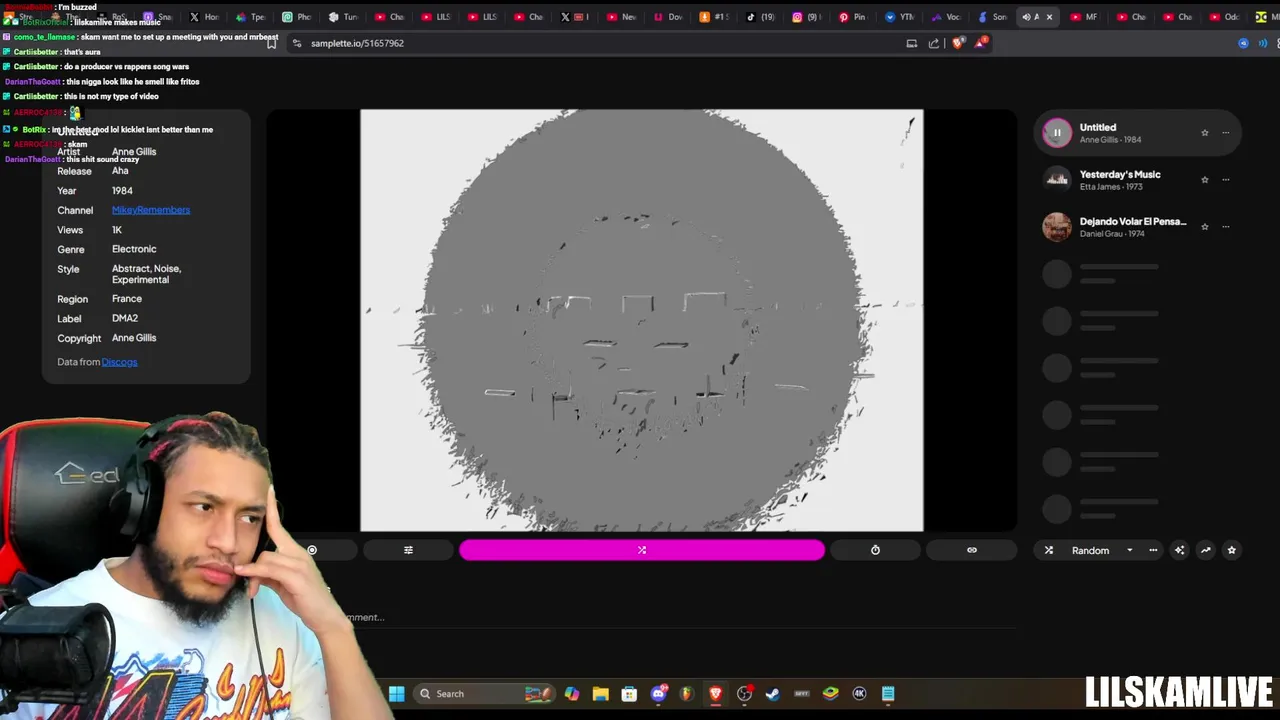Click the sparkle icon in the queue toolbar

1179,550
